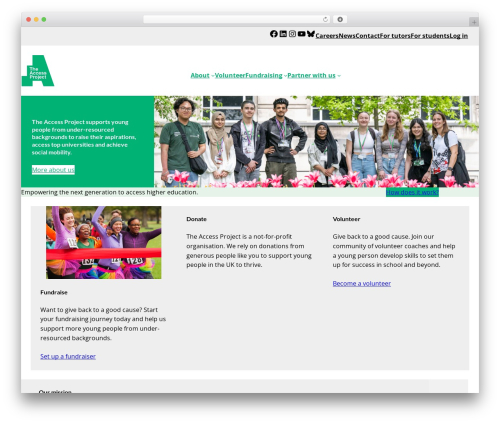Click the Become a volunteer link
The height and width of the screenshot is (423, 500).
(362, 283)
